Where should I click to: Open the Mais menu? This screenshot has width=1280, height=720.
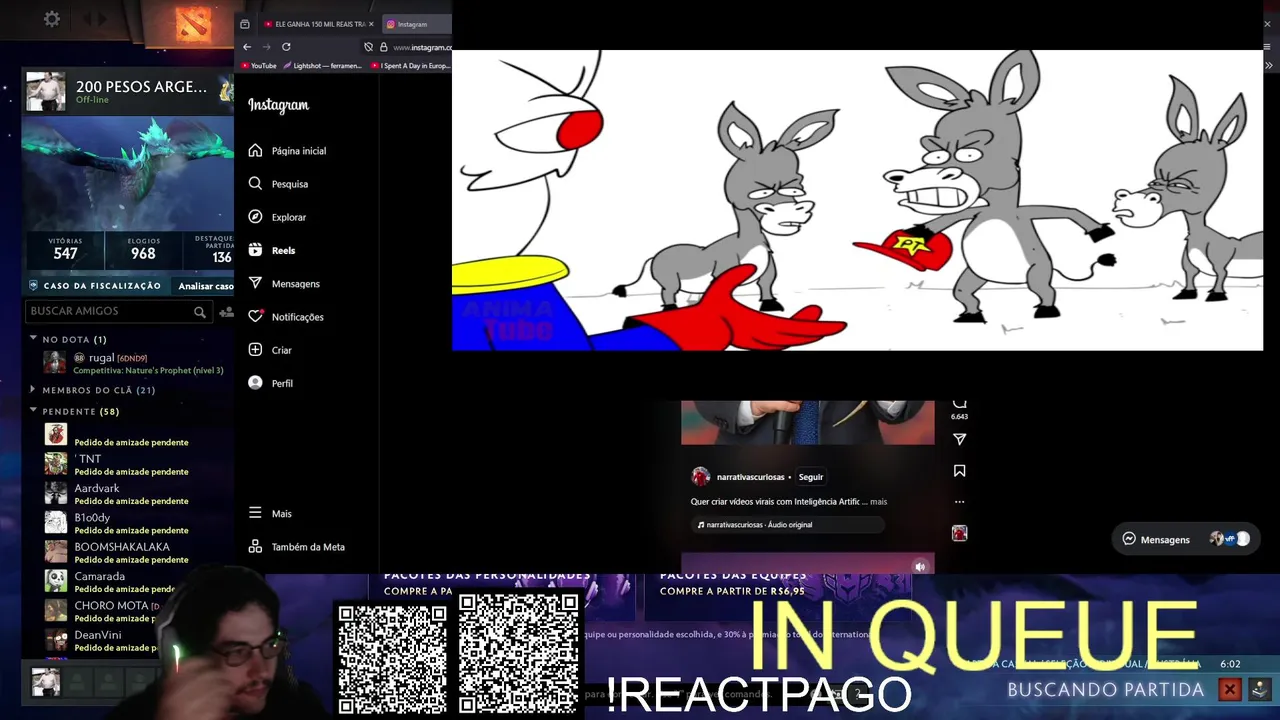[x=271, y=513]
